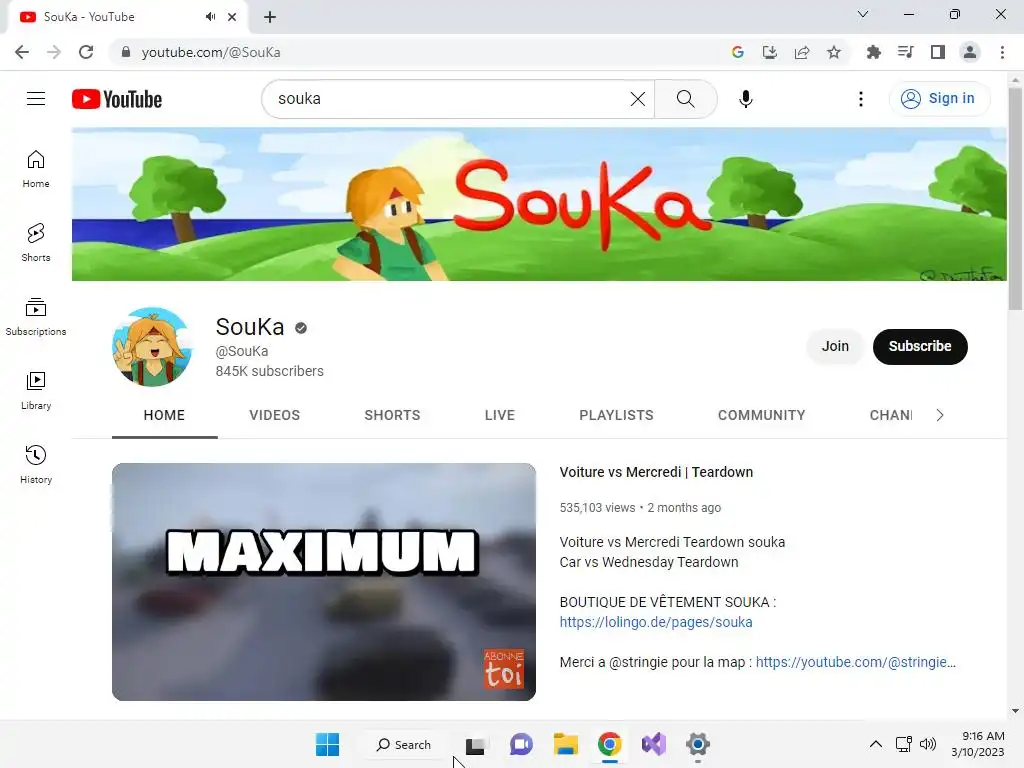Click the Google icon in address bar
The image size is (1024, 768).
(x=738, y=52)
